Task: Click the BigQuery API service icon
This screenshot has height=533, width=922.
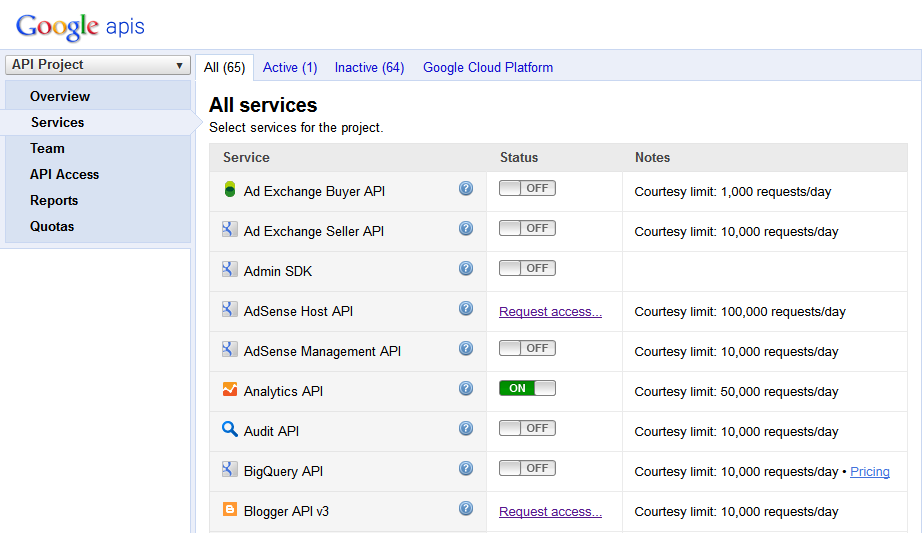Action: 229,469
